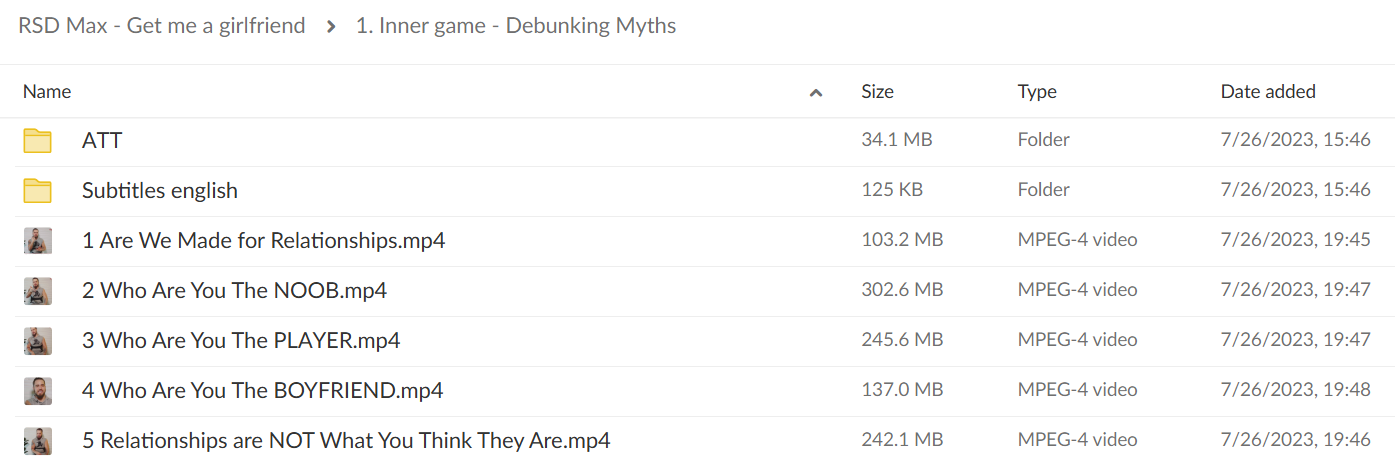The height and width of the screenshot is (461, 1395).
Task: Sort by Size column header
Action: click(x=877, y=91)
